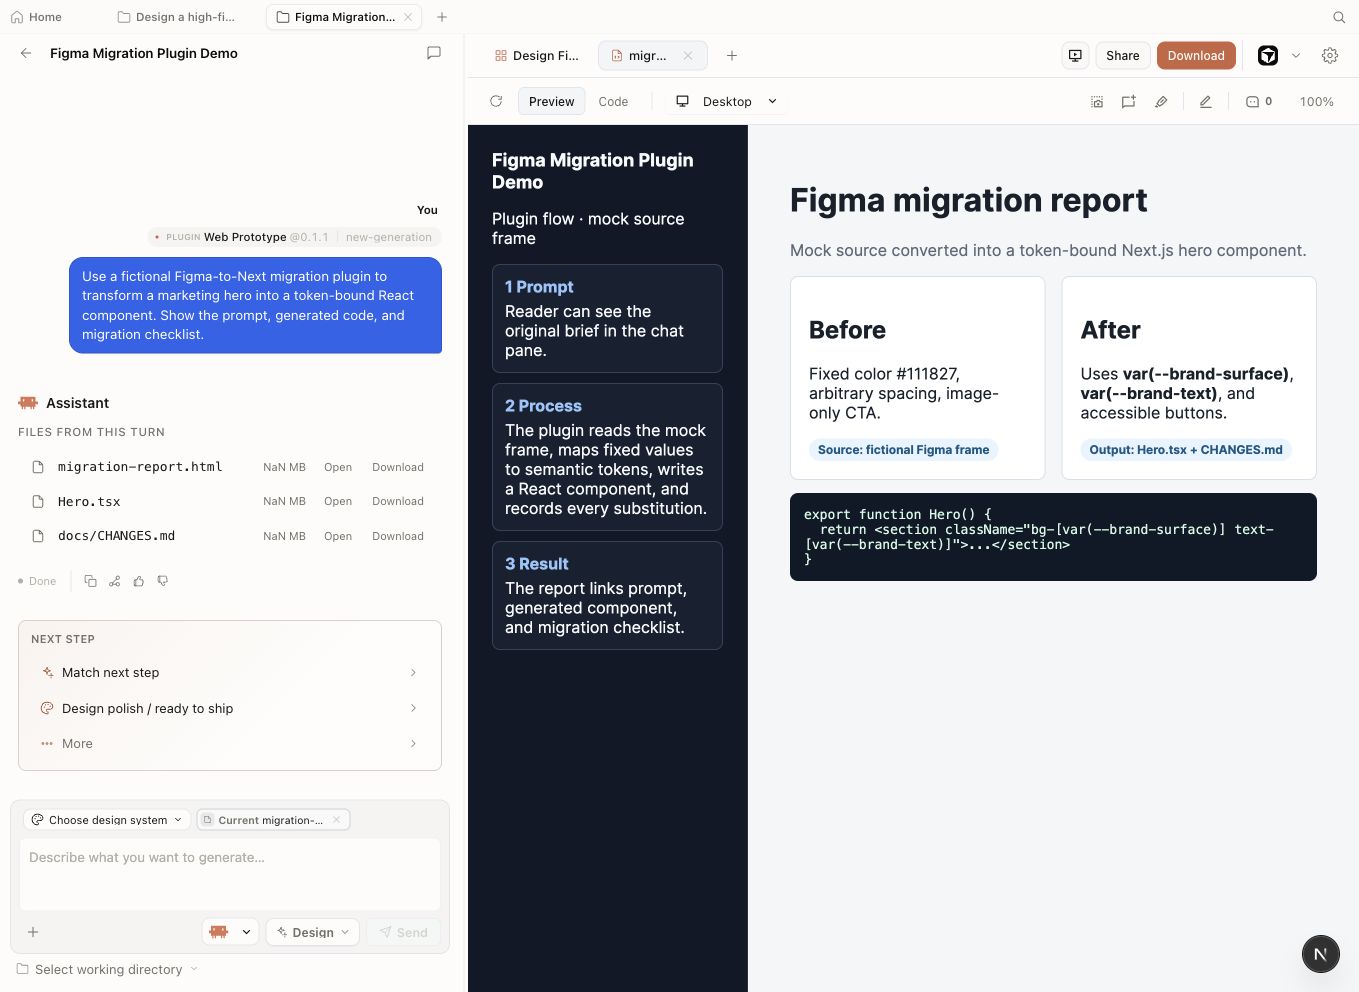Viewport: 1359px width, 992px height.
Task: Click the file icon beside docs/CHANGES.md
Action: point(38,536)
